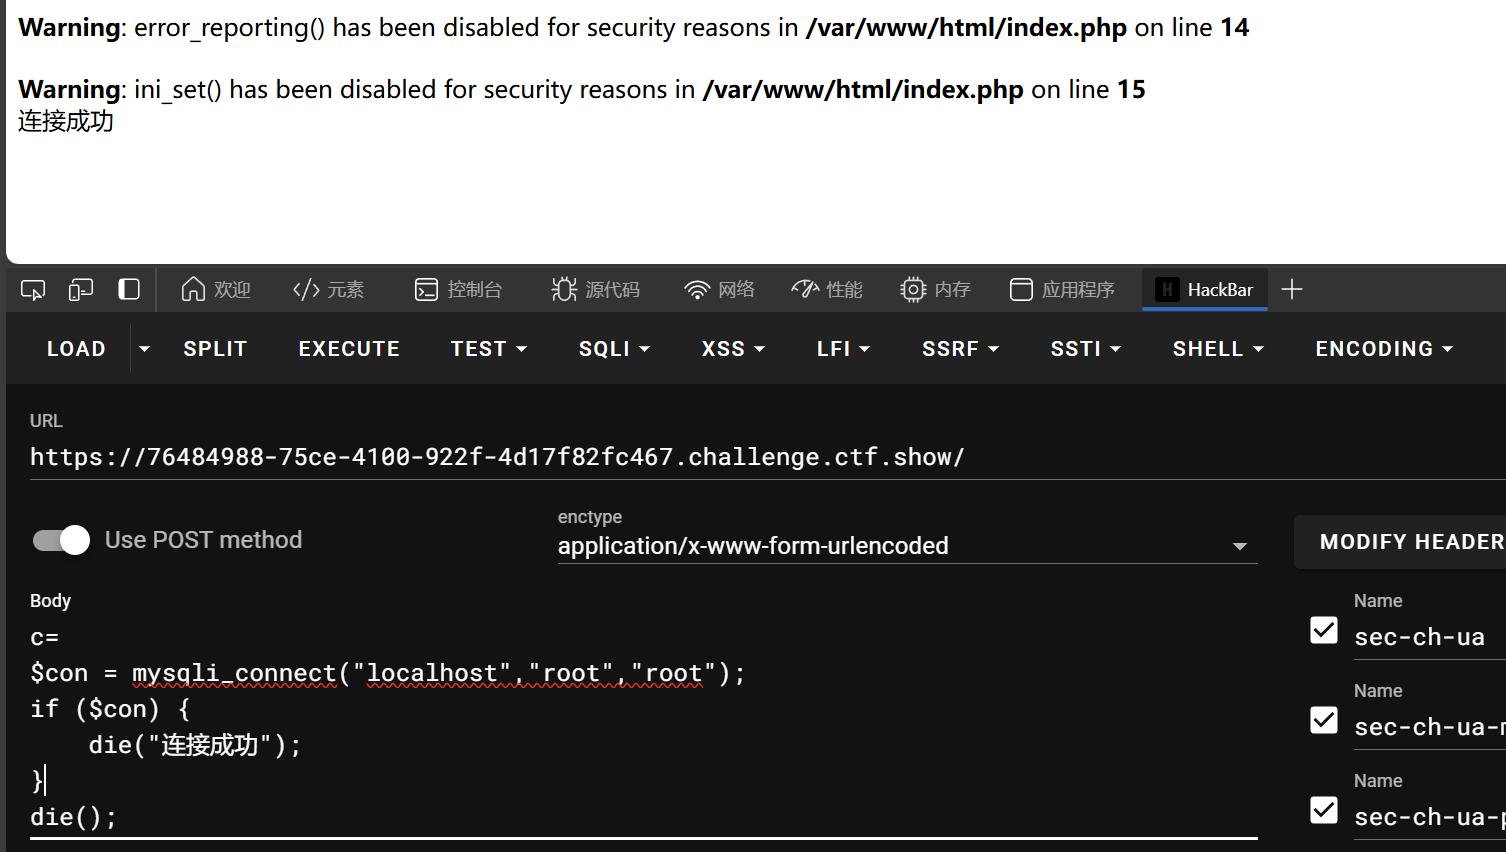Screen dimensions: 1506x852
Task: Uncheck the third header checkbox
Action: (x=1324, y=810)
